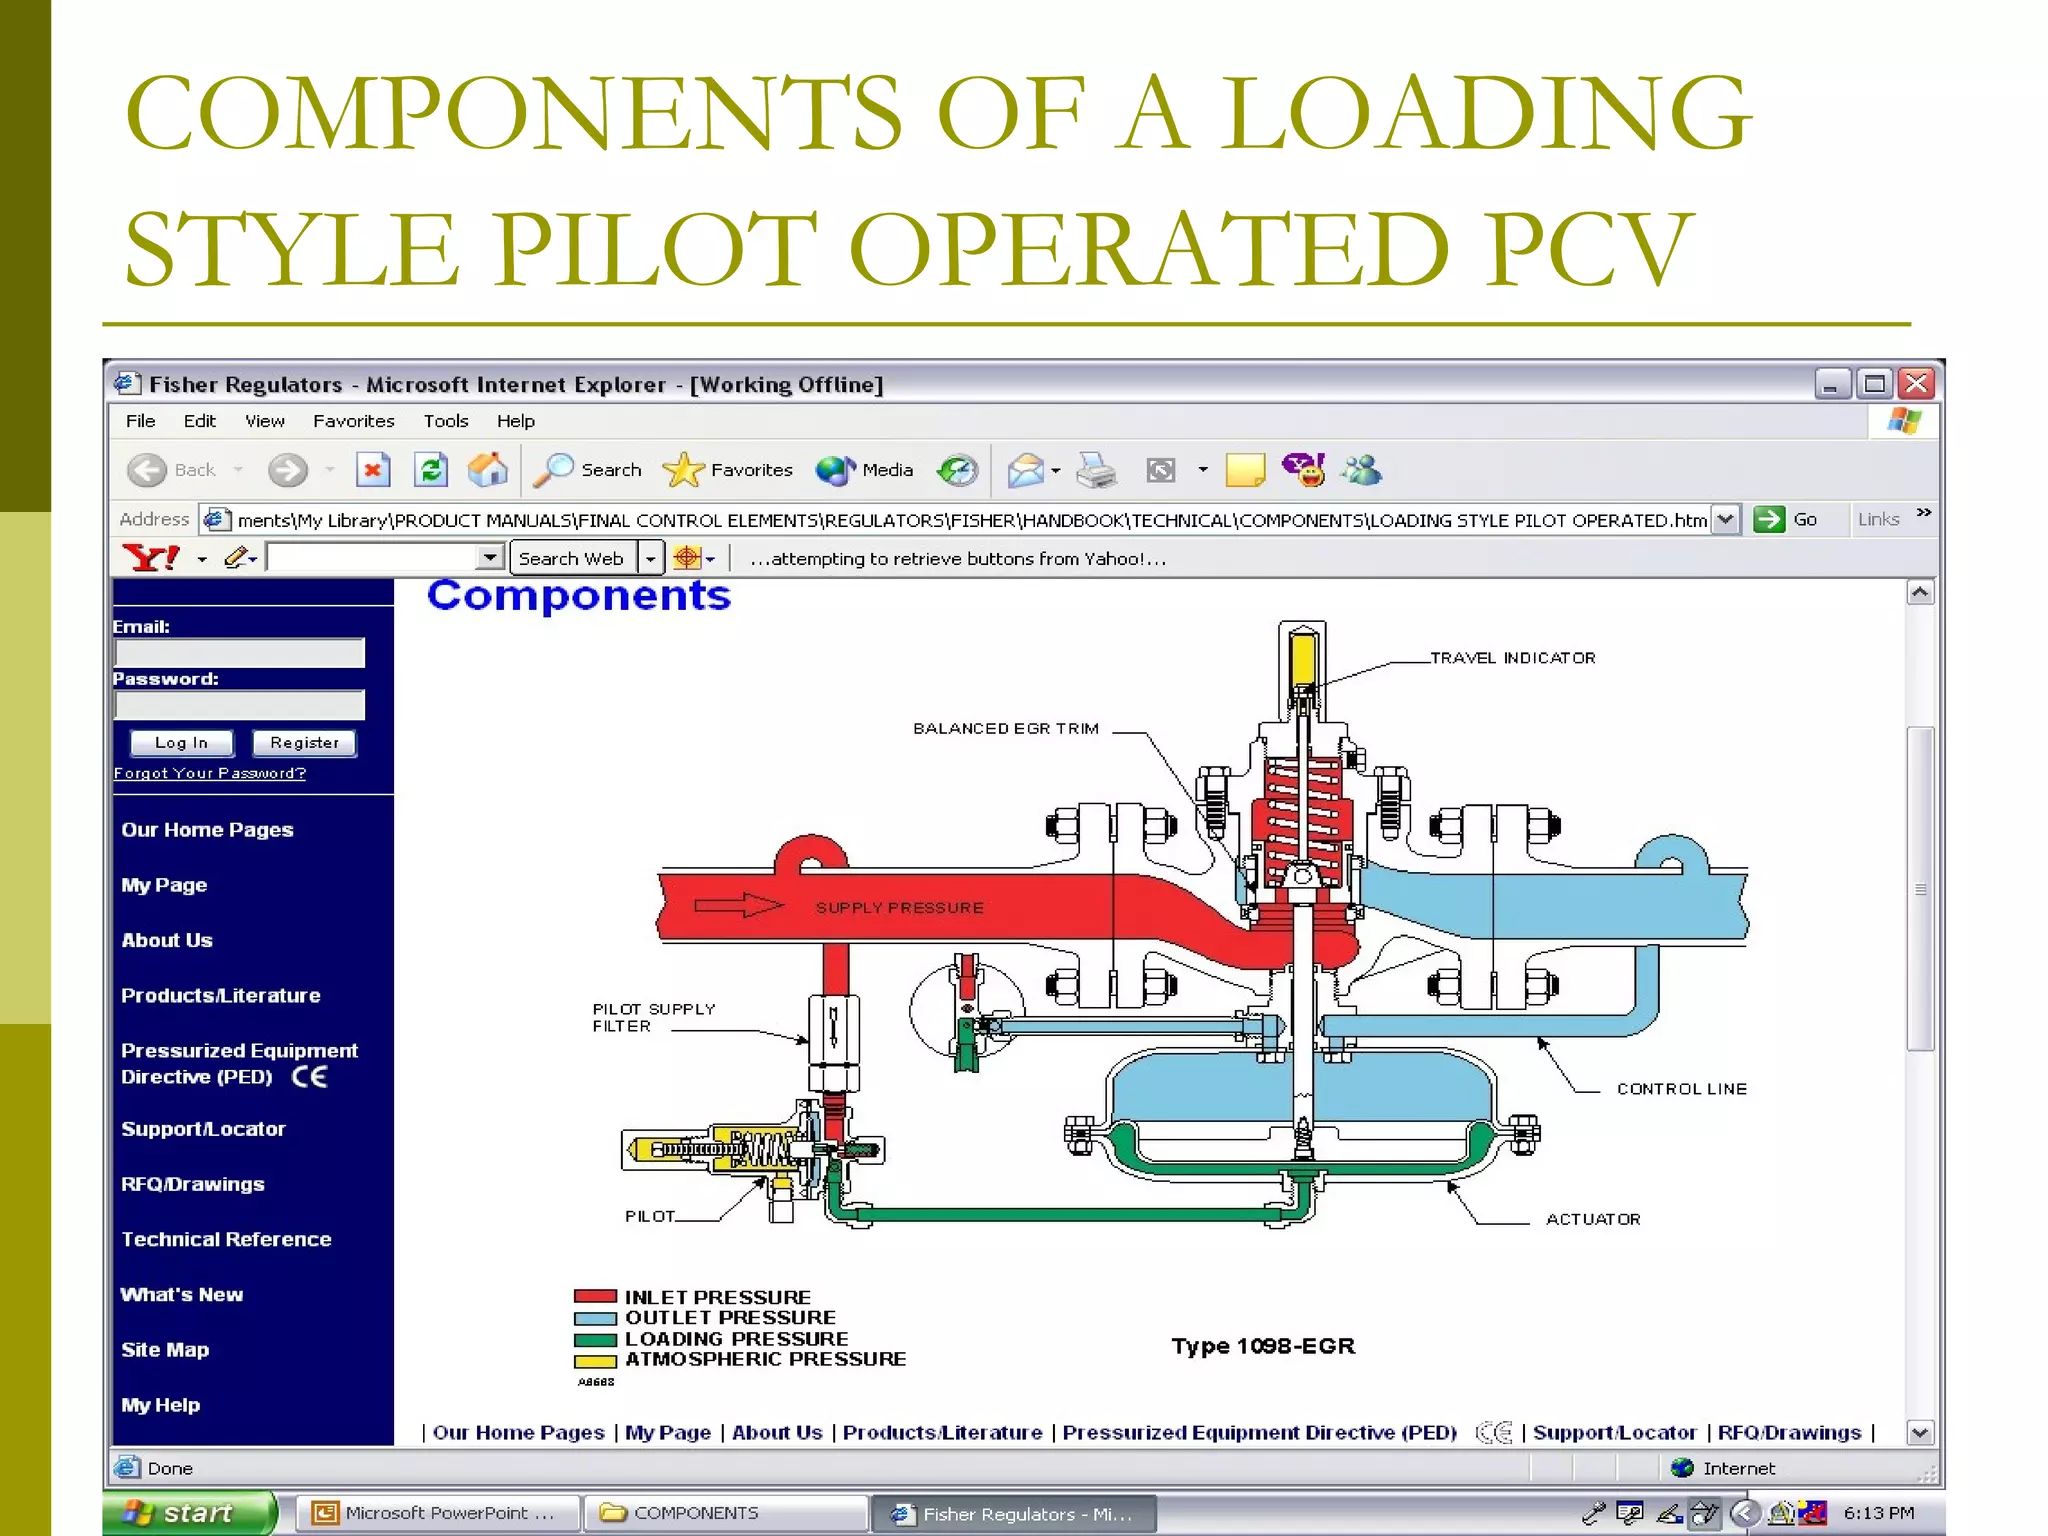Open the Help menu
Image resolution: width=2048 pixels, height=1536 pixels.
[x=515, y=421]
